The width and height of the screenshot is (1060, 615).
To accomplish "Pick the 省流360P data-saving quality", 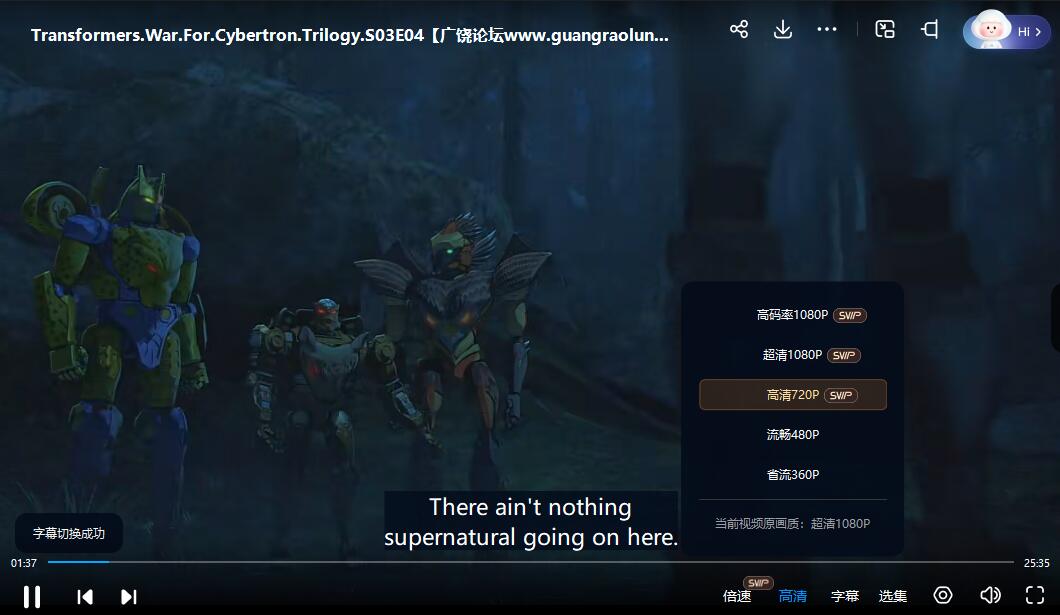I will (x=792, y=475).
